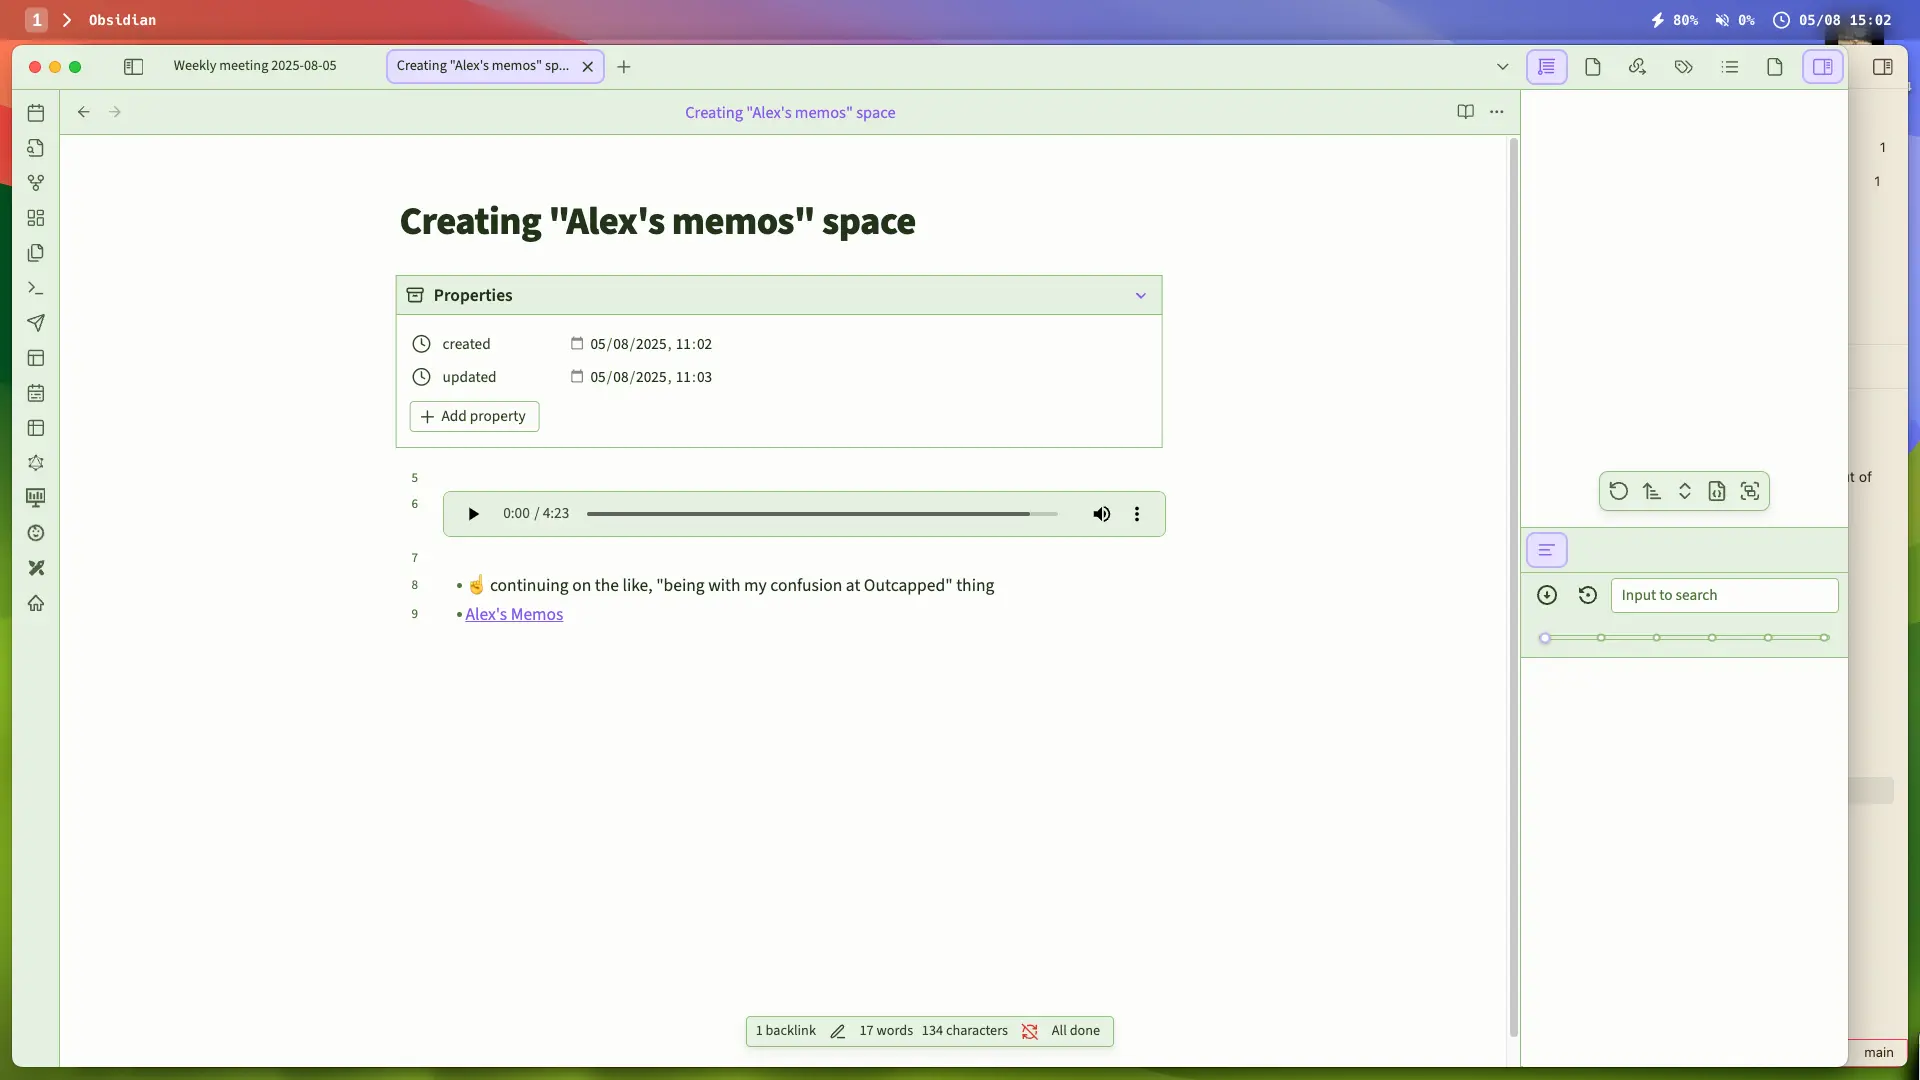Open the Alex's Memos link

514,614
